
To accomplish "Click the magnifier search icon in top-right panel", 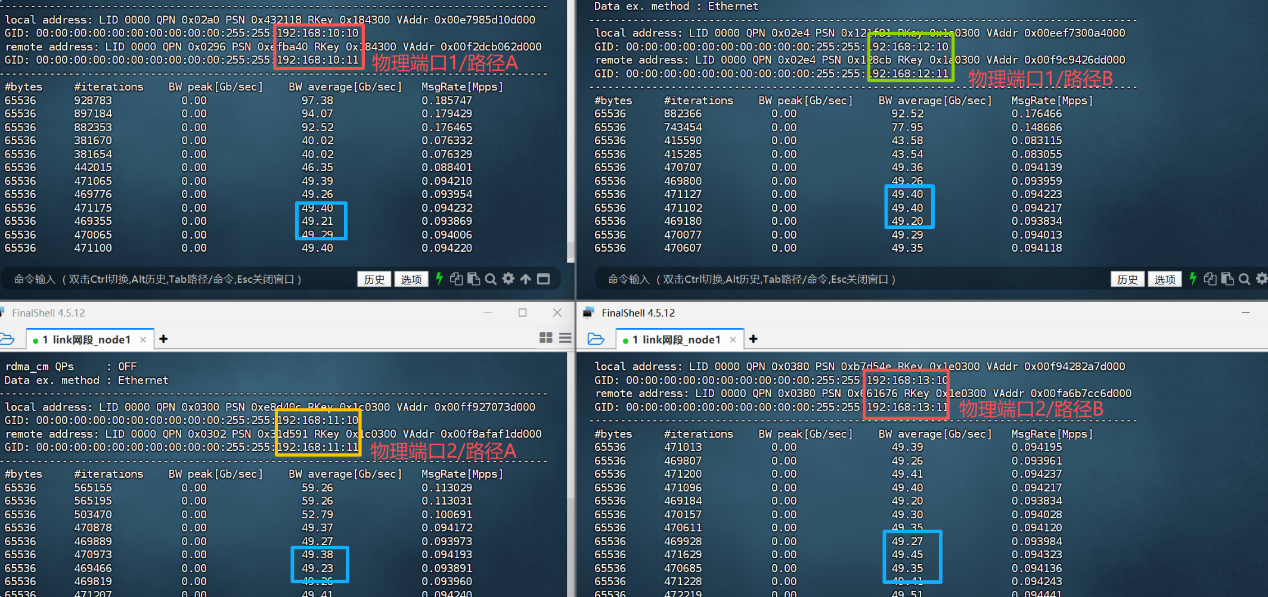I will (1244, 279).
